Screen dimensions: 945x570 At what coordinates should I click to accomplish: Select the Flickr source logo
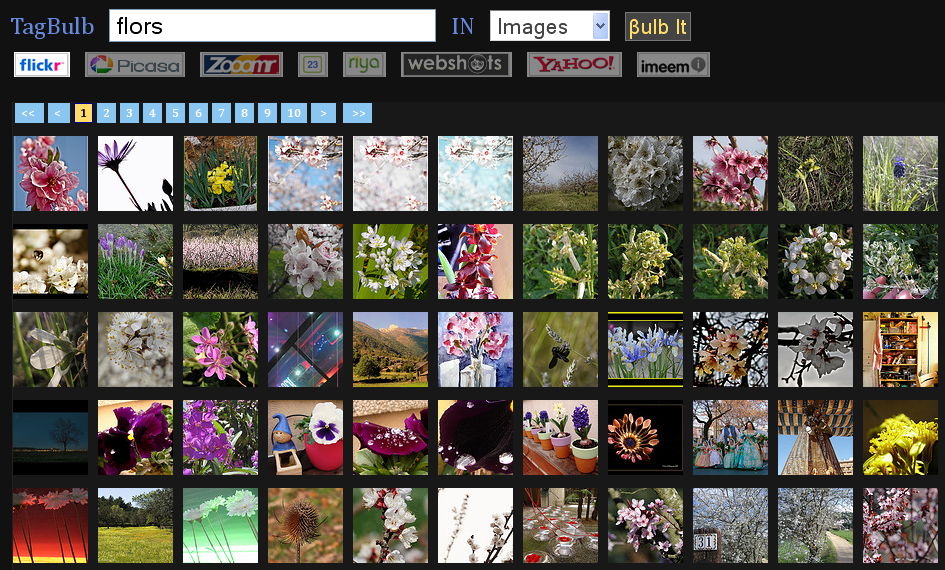(x=42, y=64)
